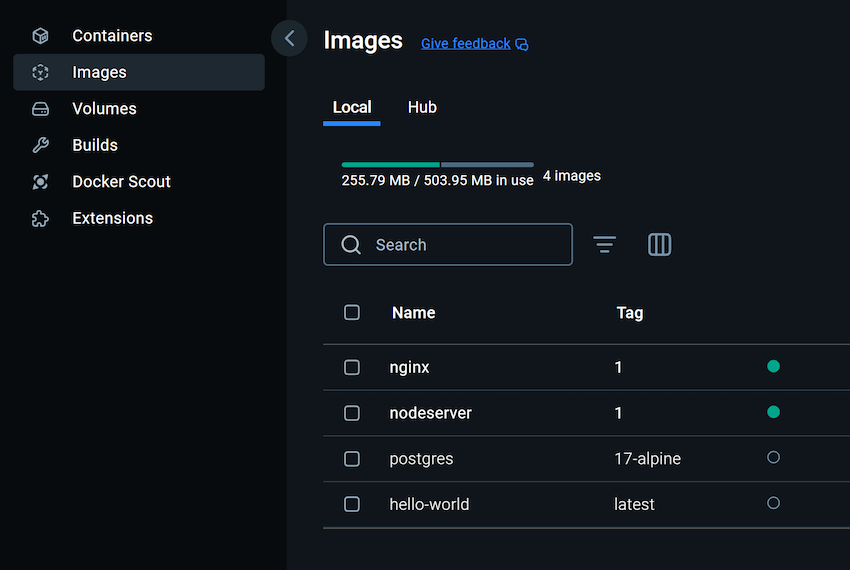Follow the Give feedback link
This screenshot has height=570, width=850.
466,43
